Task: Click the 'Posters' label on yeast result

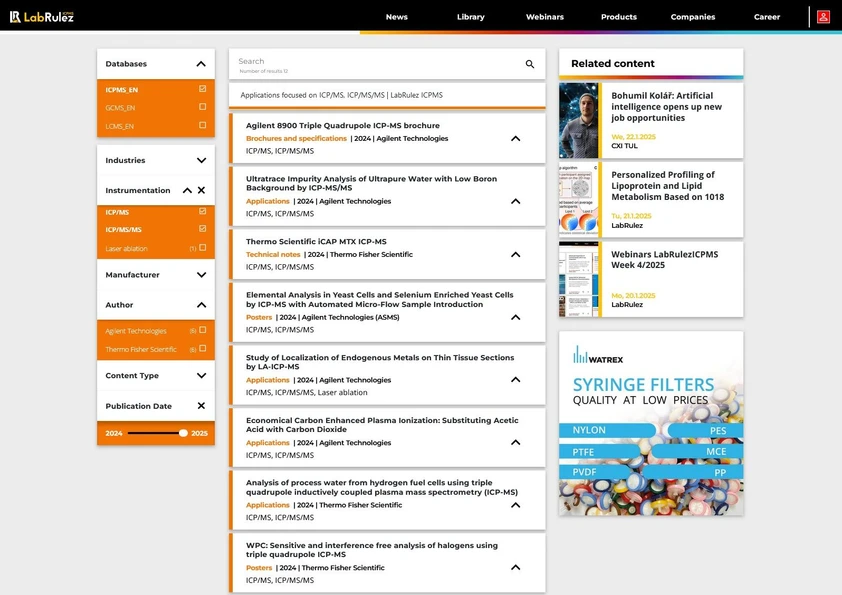Action: point(259,317)
